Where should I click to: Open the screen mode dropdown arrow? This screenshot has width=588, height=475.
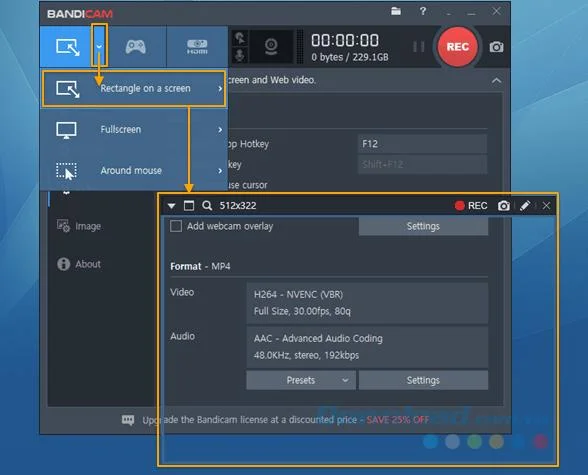pyautogui.click(x=99, y=46)
